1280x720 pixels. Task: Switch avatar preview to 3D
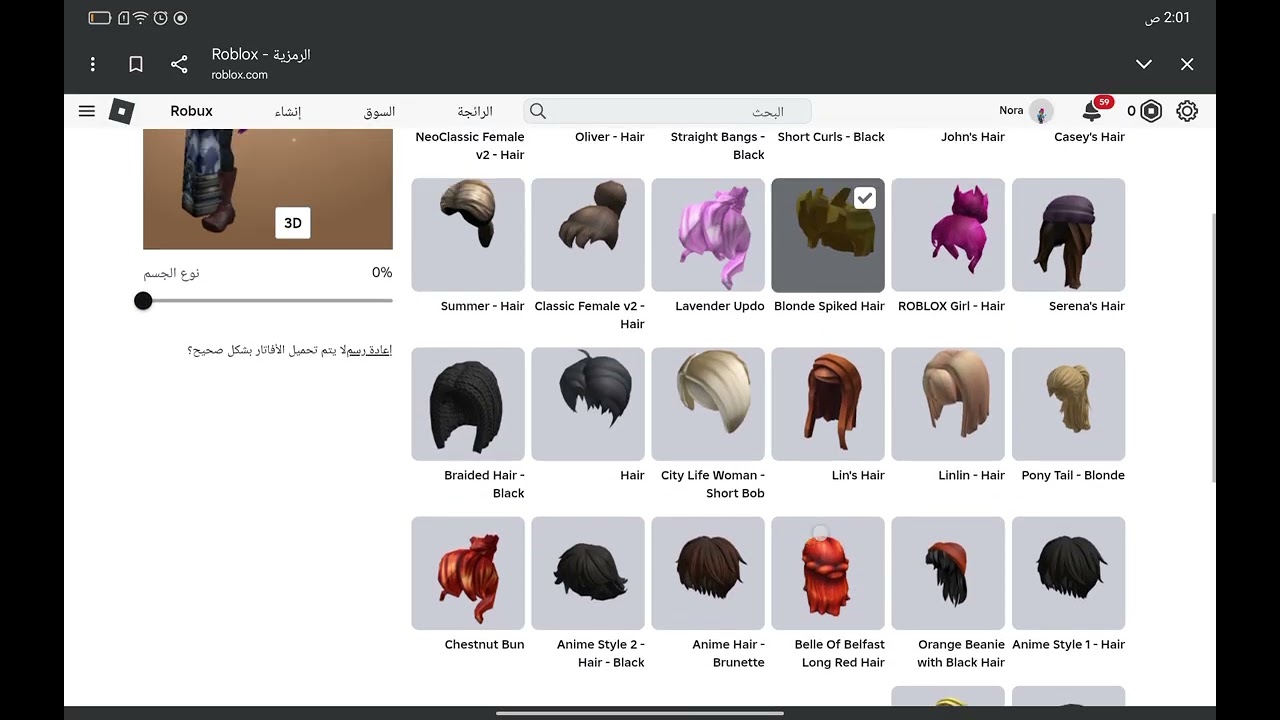tap(293, 223)
